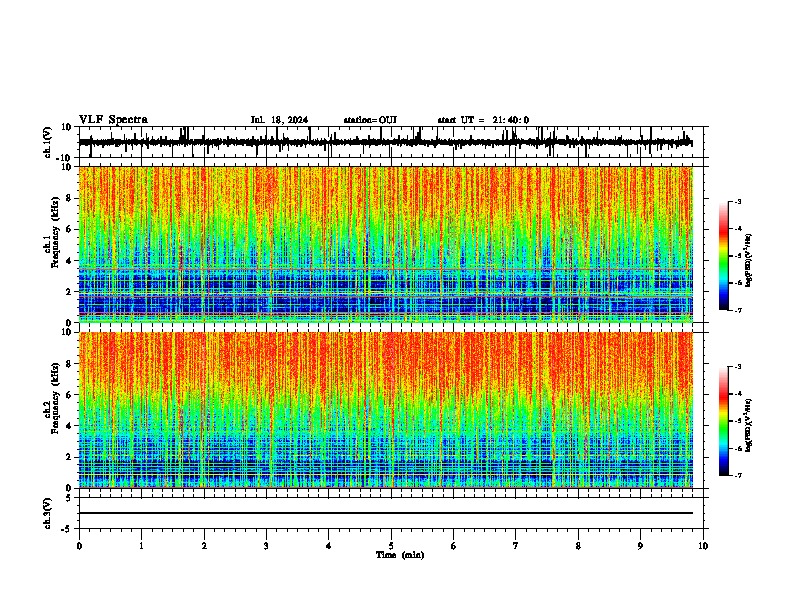Click the time axis tick label "1"
Image resolution: width=792 pixels, height=612 pixels.
[x=141, y=546]
